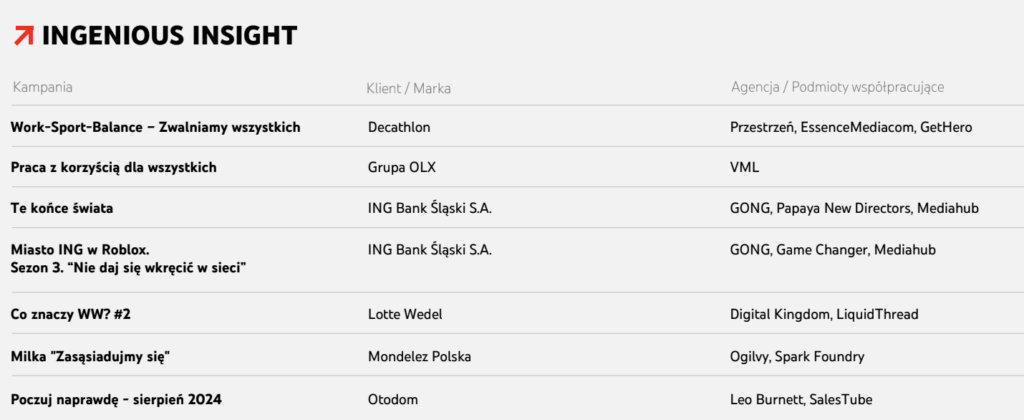This screenshot has width=1024, height=420.
Task: Open the Co znaczy WW? #2 campaign
Action: click(x=71, y=314)
